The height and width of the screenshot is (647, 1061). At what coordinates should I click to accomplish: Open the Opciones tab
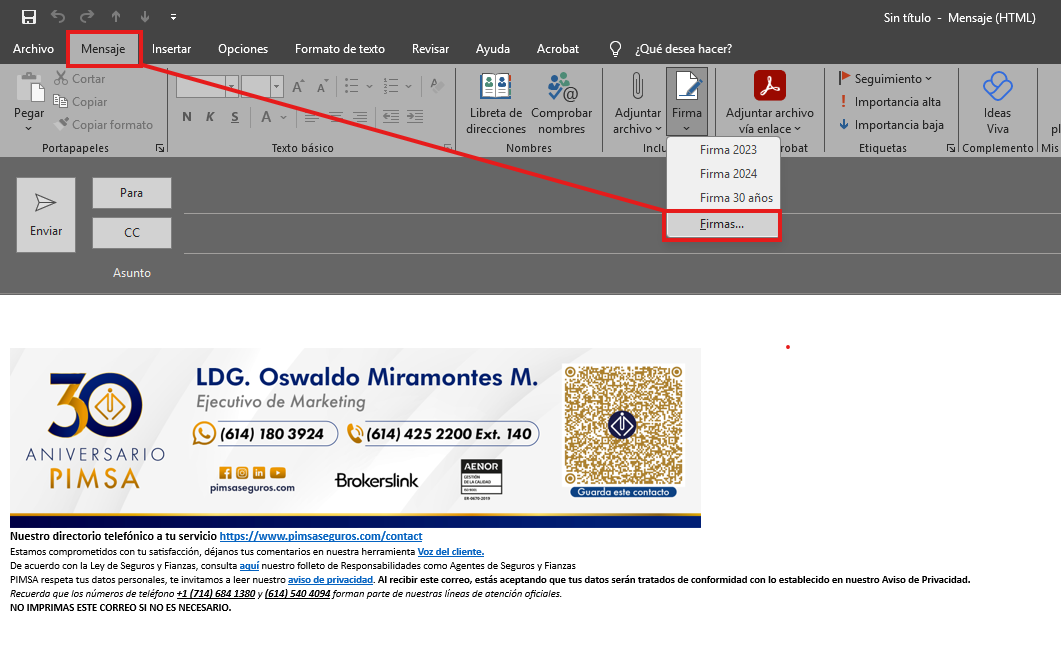[243, 49]
